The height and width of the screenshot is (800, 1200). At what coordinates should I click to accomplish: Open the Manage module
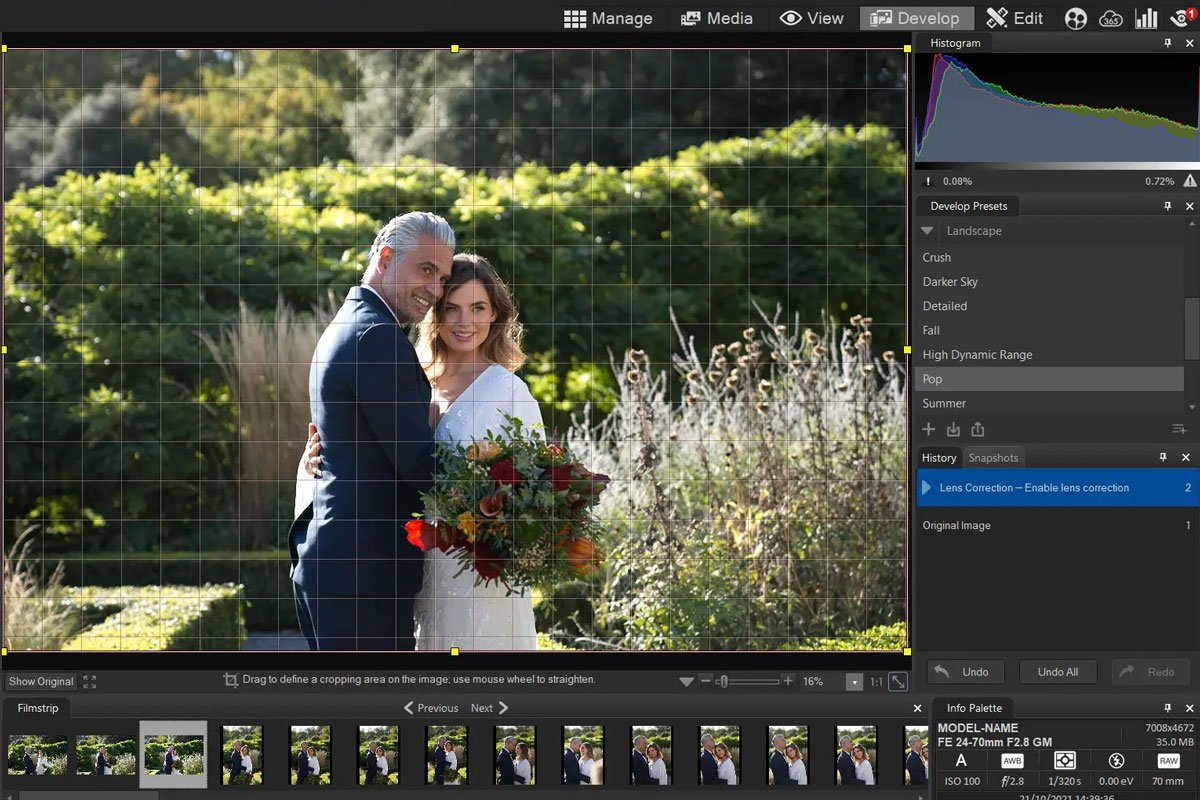click(608, 18)
